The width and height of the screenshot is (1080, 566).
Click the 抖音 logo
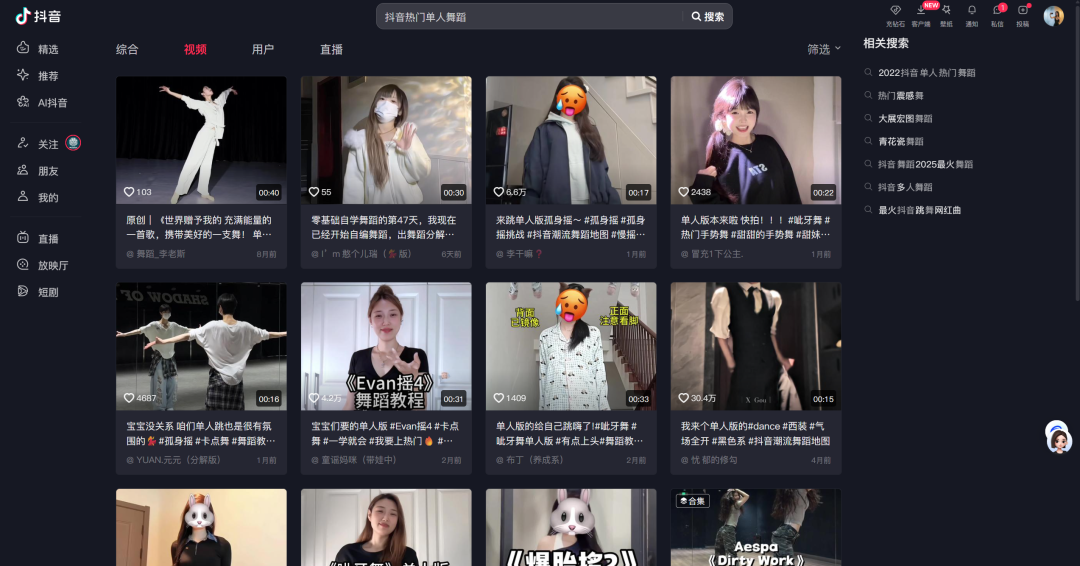pyautogui.click(x=39, y=16)
